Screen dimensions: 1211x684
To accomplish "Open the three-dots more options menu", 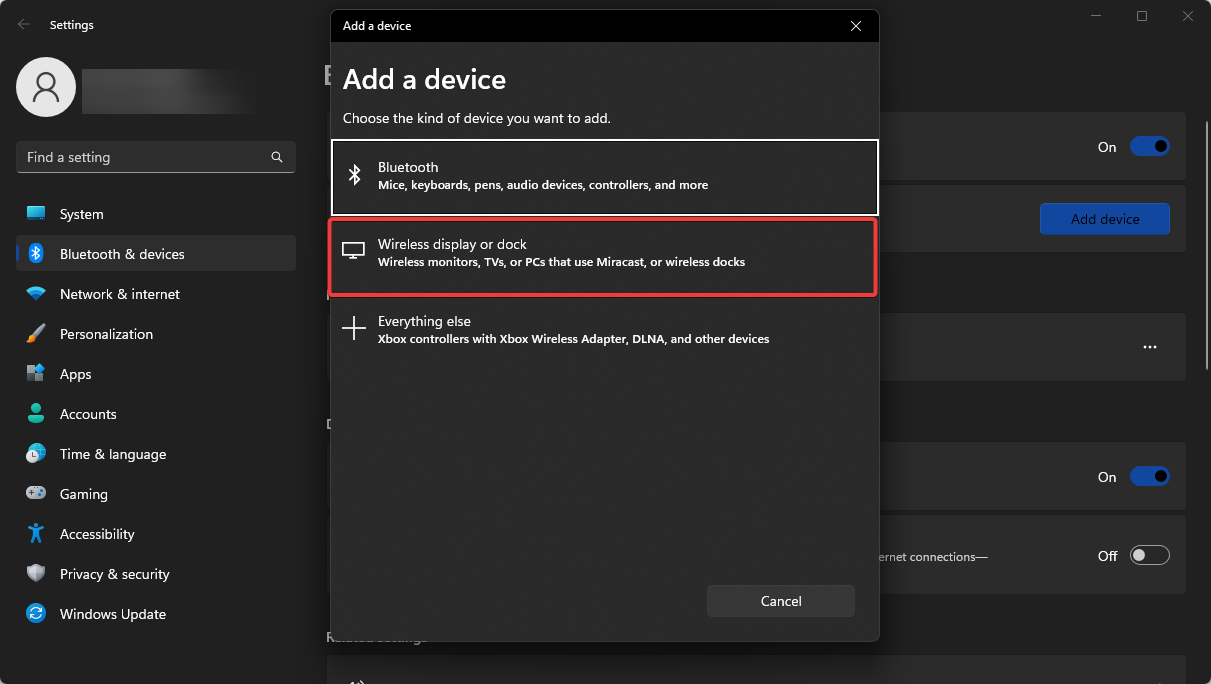I will 1150,347.
